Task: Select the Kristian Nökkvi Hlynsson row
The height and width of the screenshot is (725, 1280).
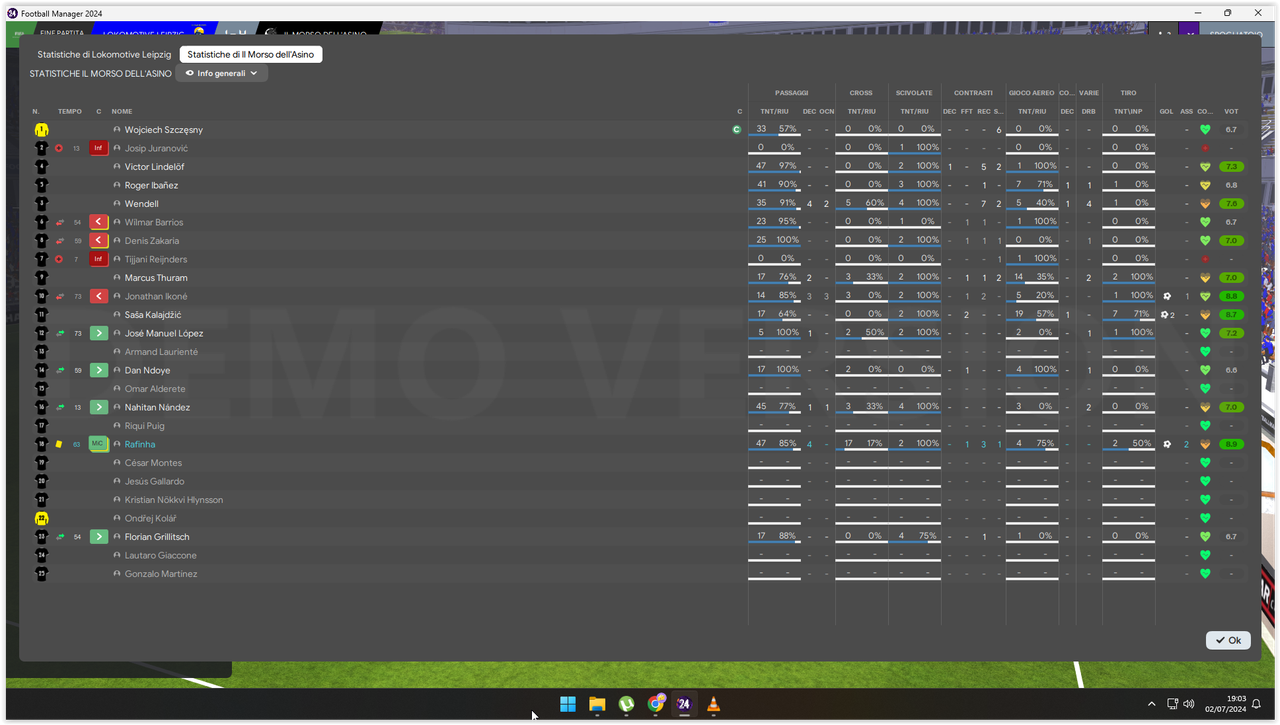Action: pos(640,500)
